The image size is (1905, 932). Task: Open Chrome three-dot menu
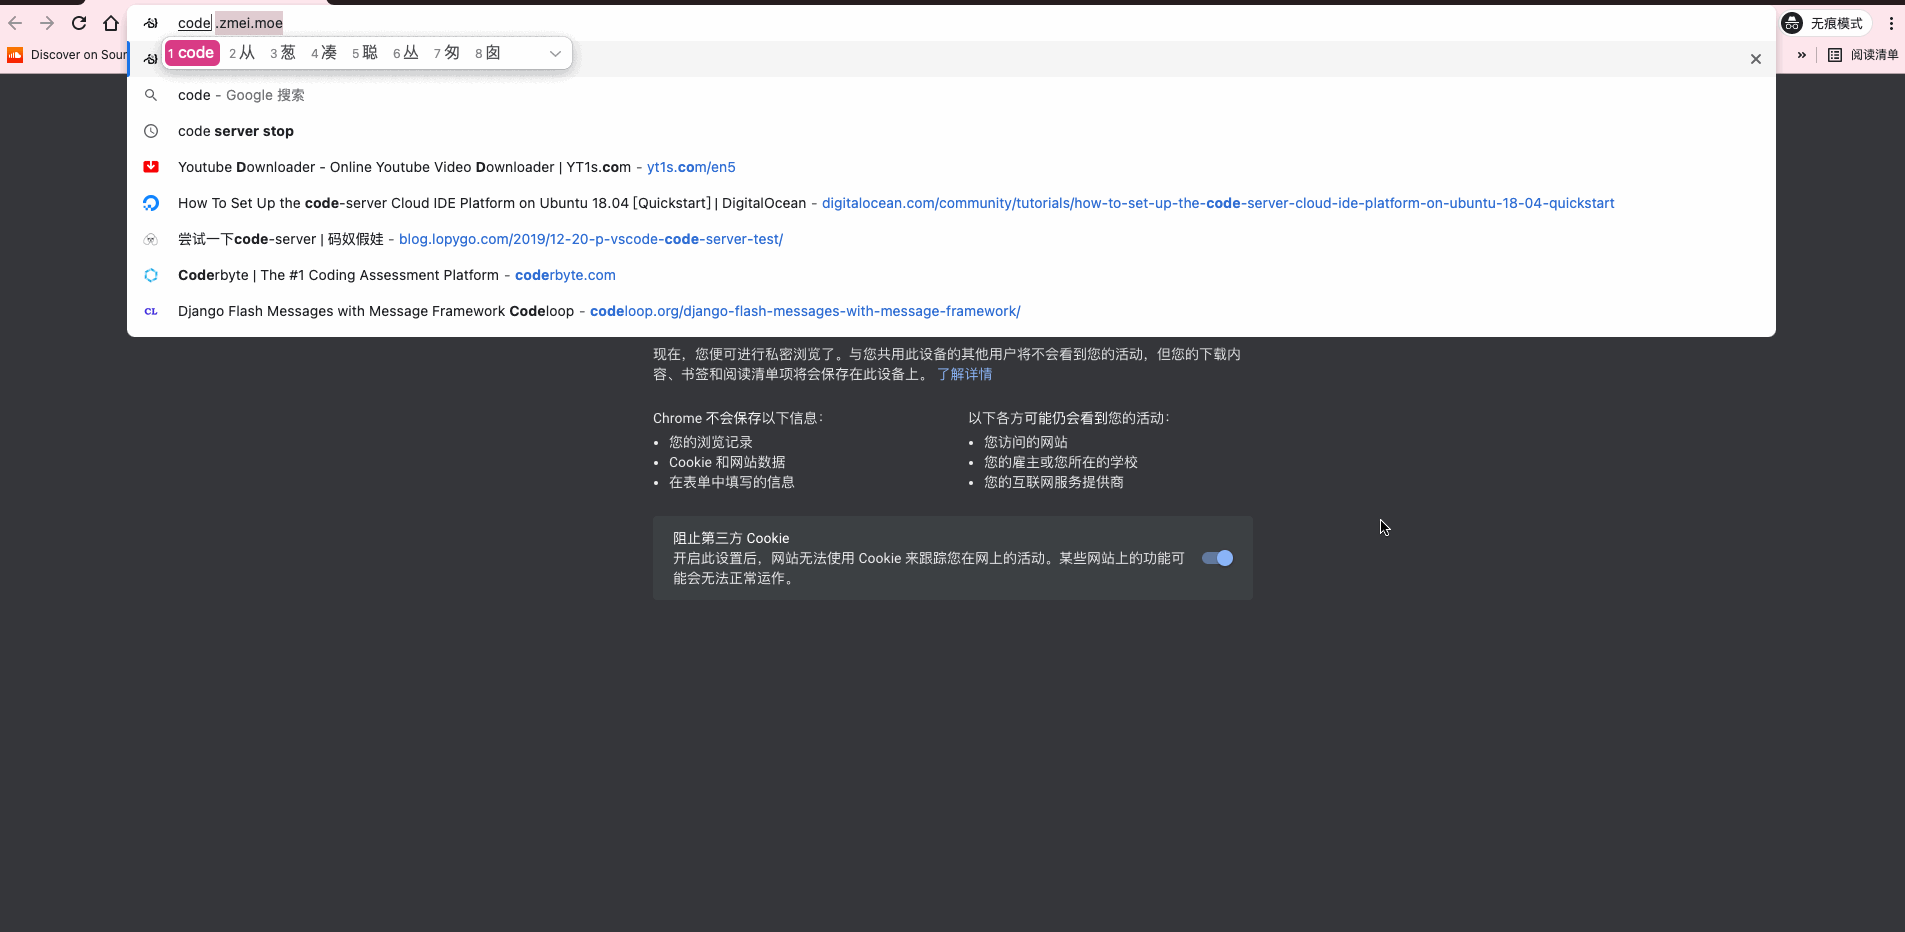tap(1891, 23)
